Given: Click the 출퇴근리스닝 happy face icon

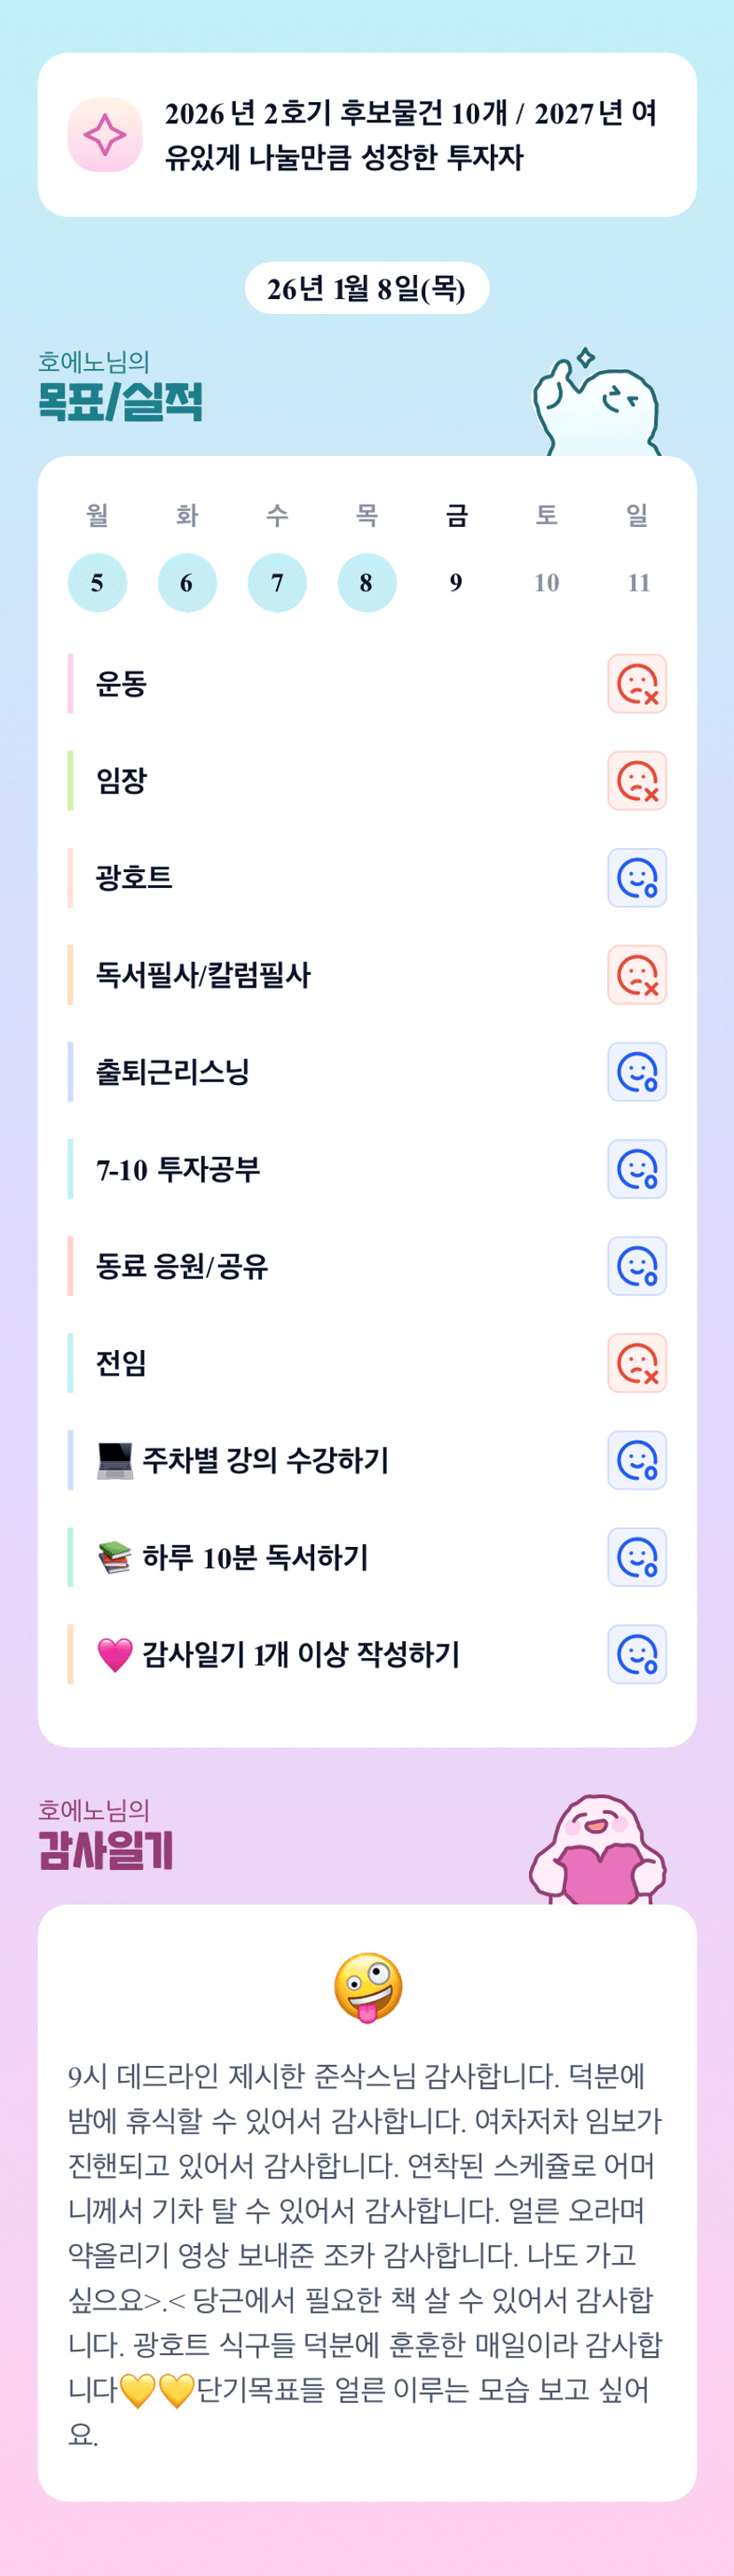Looking at the screenshot, I should tap(637, 1072).
